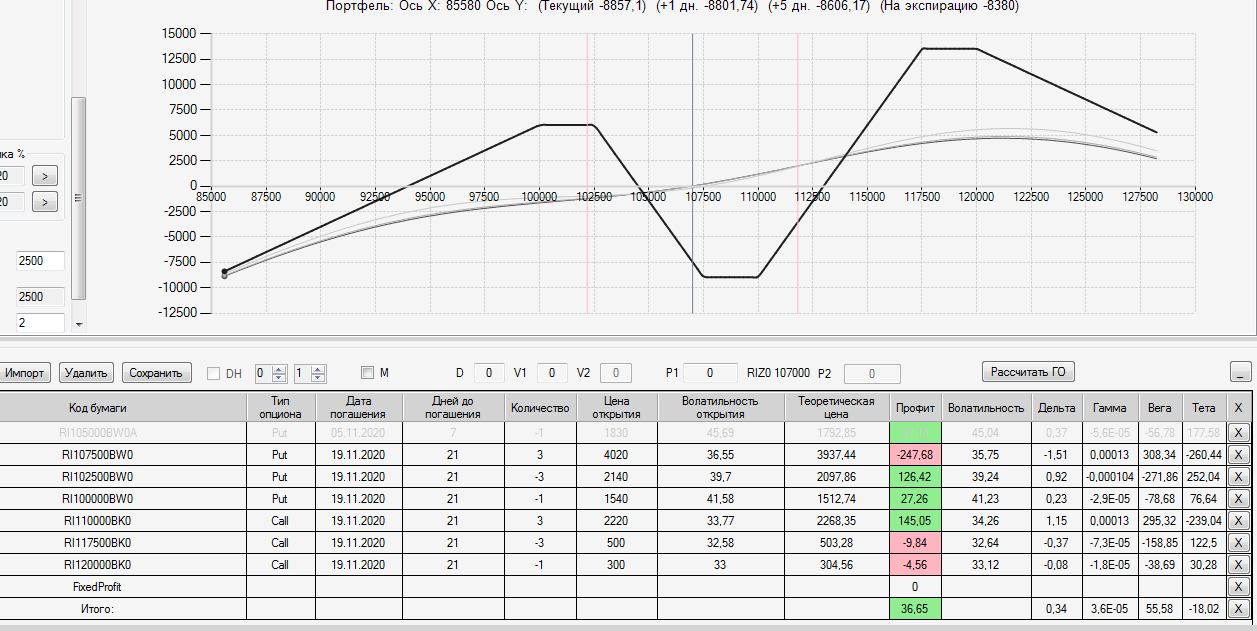Click the Тип опциона column header
The image size is (1257, 631).
click(x=281, y=408)
